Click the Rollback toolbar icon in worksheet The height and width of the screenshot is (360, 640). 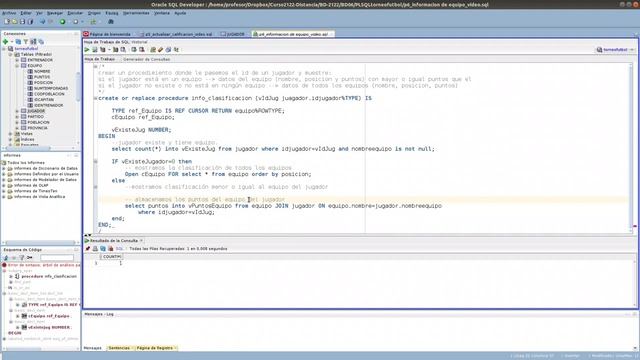[x=142, y=49]
